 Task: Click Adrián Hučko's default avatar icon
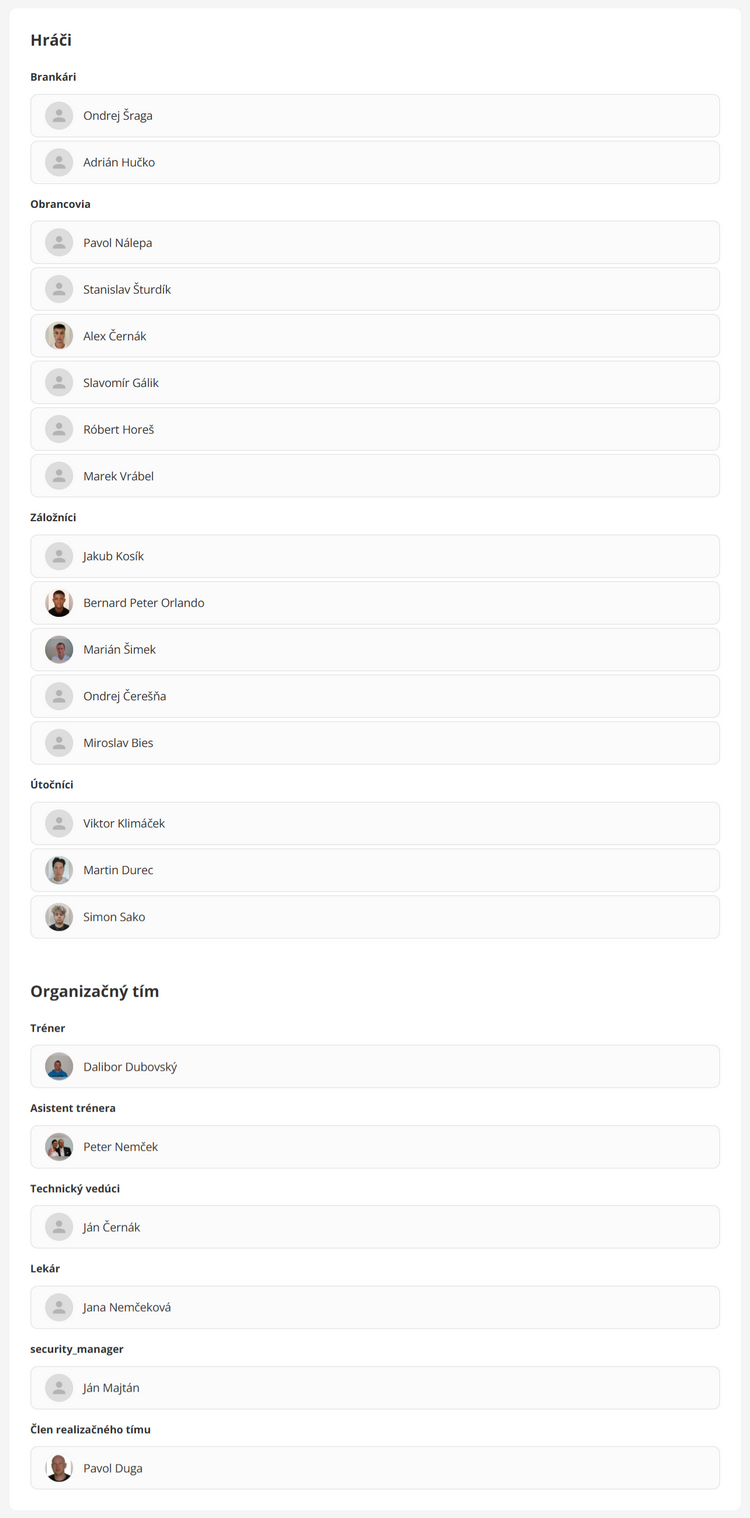59,162
